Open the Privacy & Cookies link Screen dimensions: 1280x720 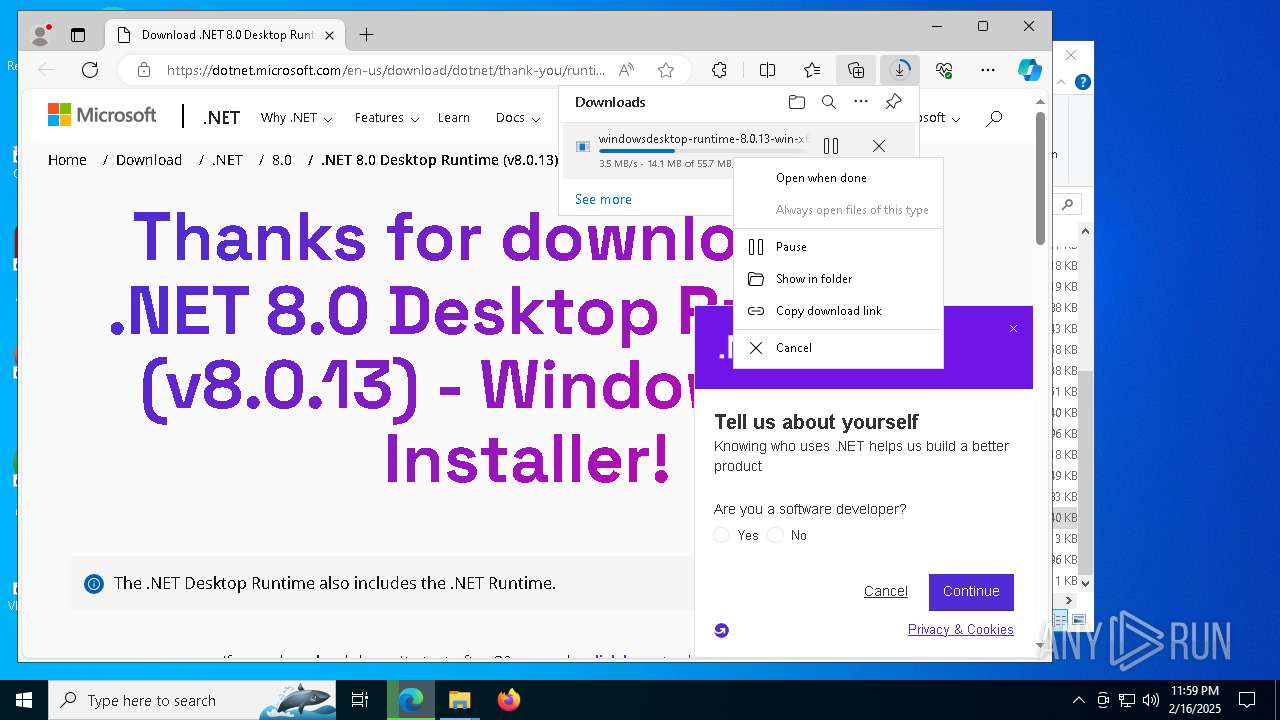961,629
